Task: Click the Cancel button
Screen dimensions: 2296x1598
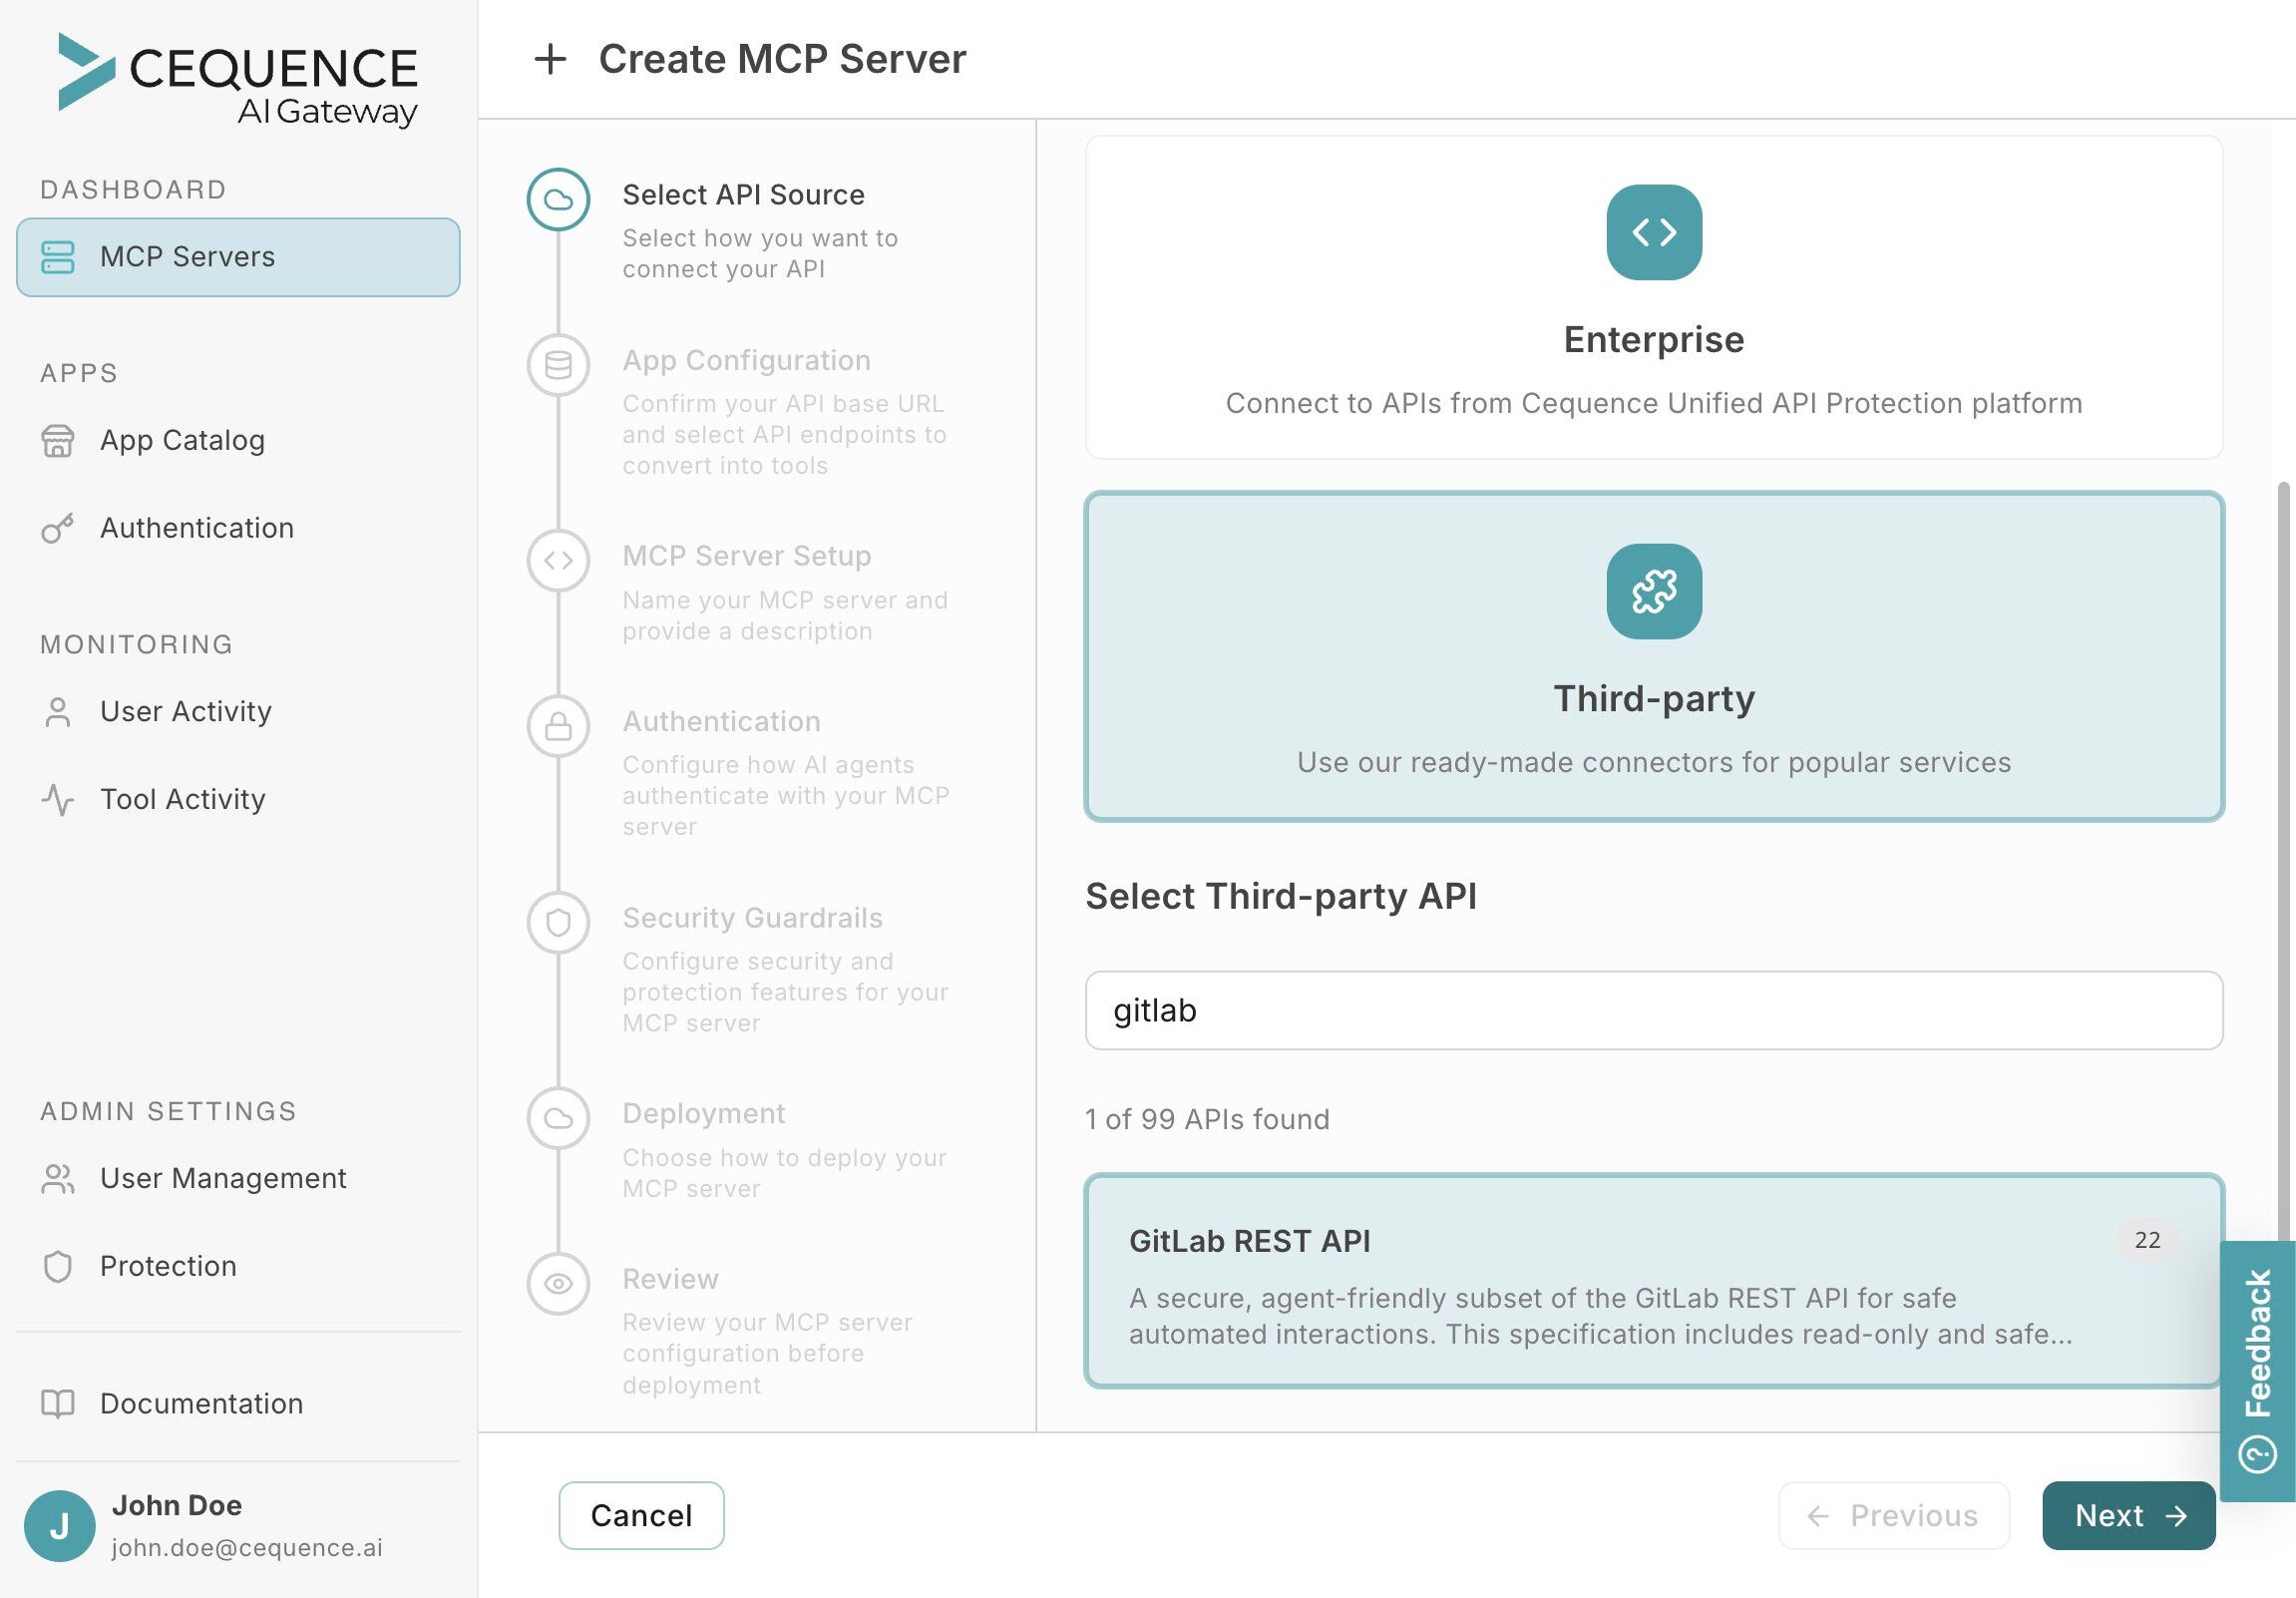Action: (x=641, y=1515)
